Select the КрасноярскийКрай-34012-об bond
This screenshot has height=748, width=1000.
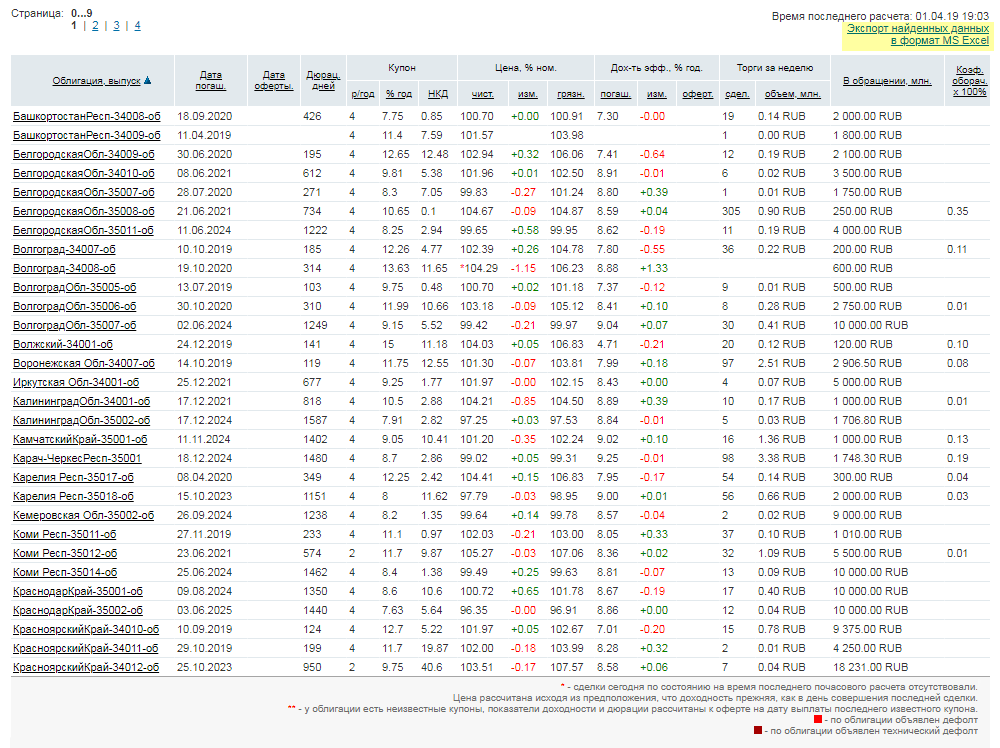[86, 667]
